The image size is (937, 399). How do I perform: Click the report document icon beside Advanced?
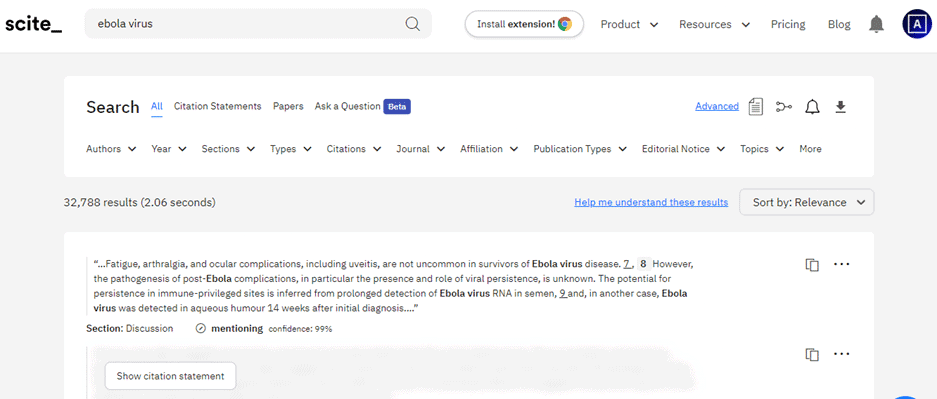click(756, 107)
